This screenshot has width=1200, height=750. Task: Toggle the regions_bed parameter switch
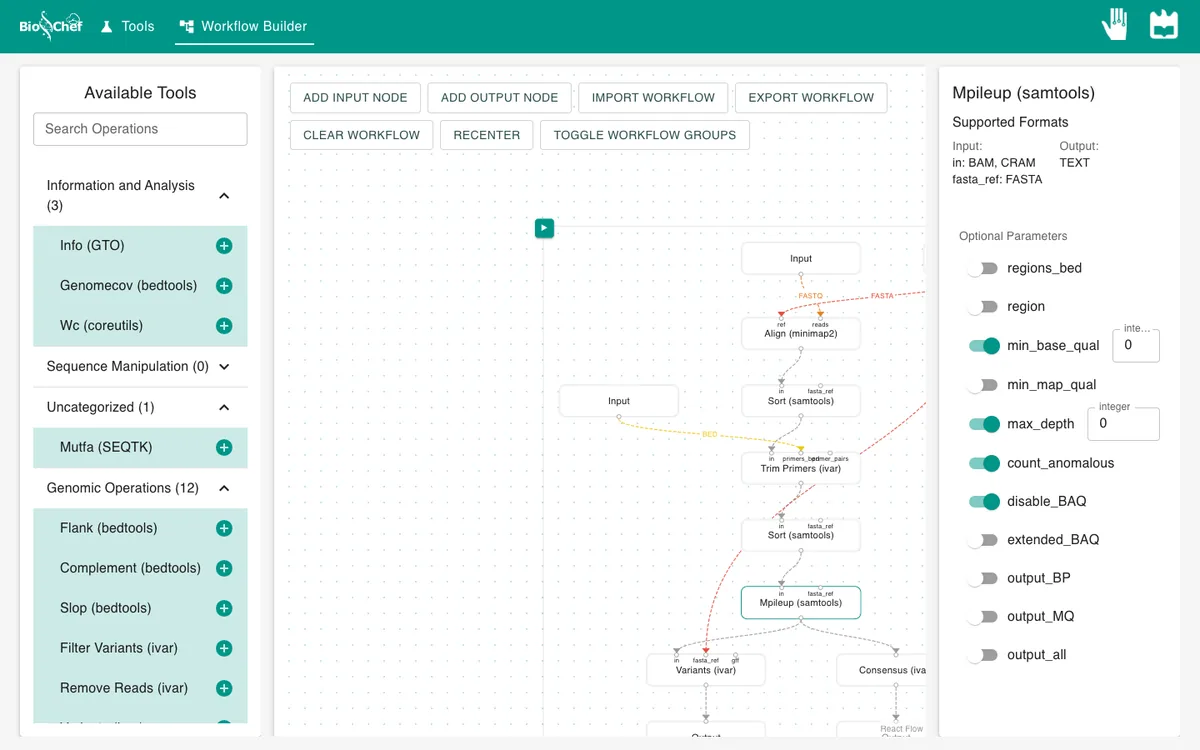point(983,268)
